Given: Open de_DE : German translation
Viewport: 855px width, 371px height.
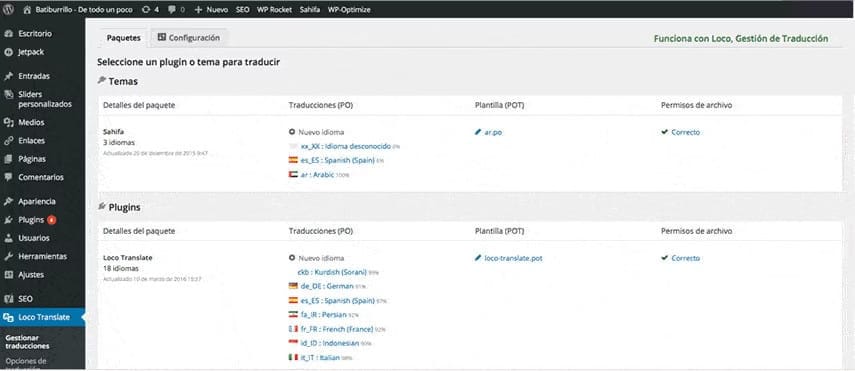Looking at the screenshot, I should pos(327,286).
